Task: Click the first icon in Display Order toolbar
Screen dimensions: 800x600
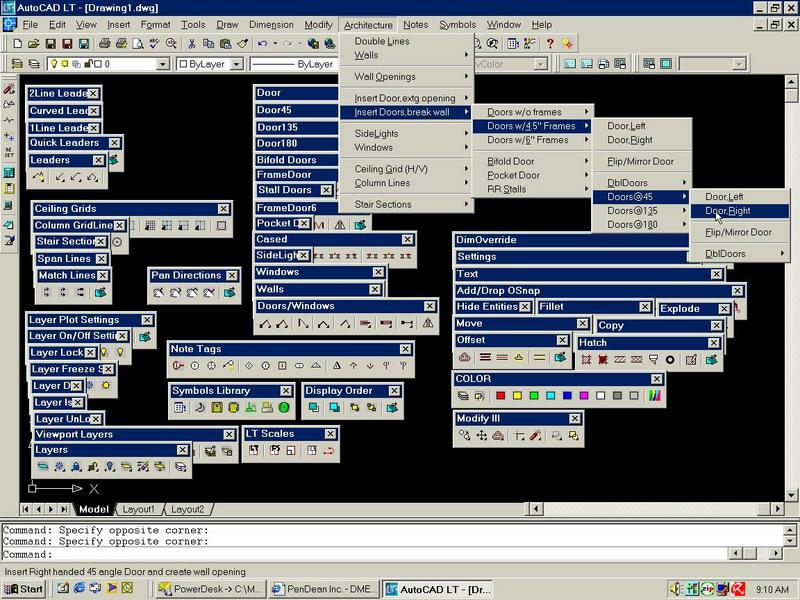Action: tap(314, 407)
